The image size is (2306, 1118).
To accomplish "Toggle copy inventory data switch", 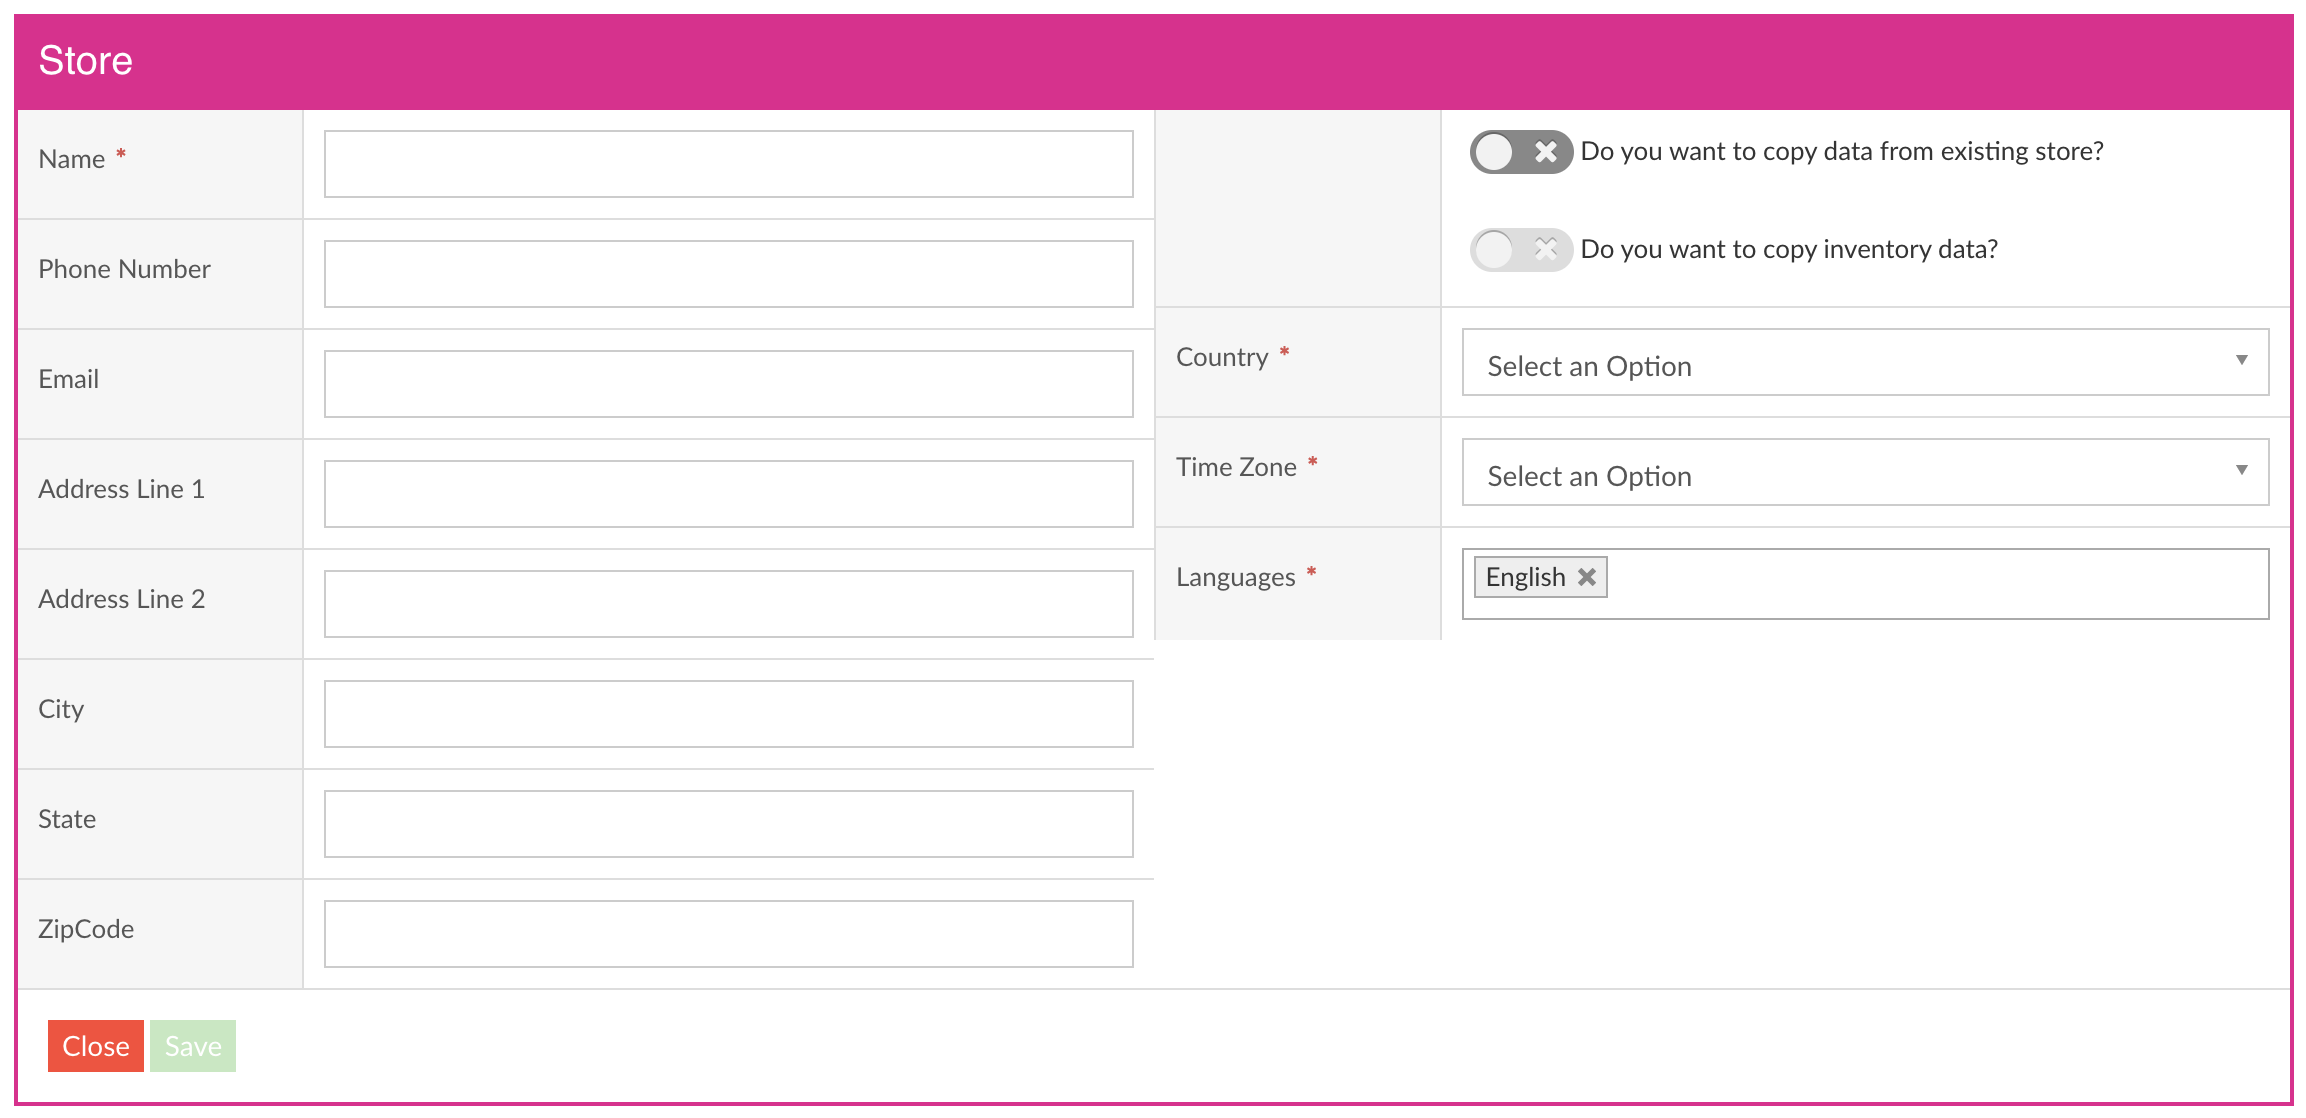I will pyautogui.click(x=1519, y=250).
